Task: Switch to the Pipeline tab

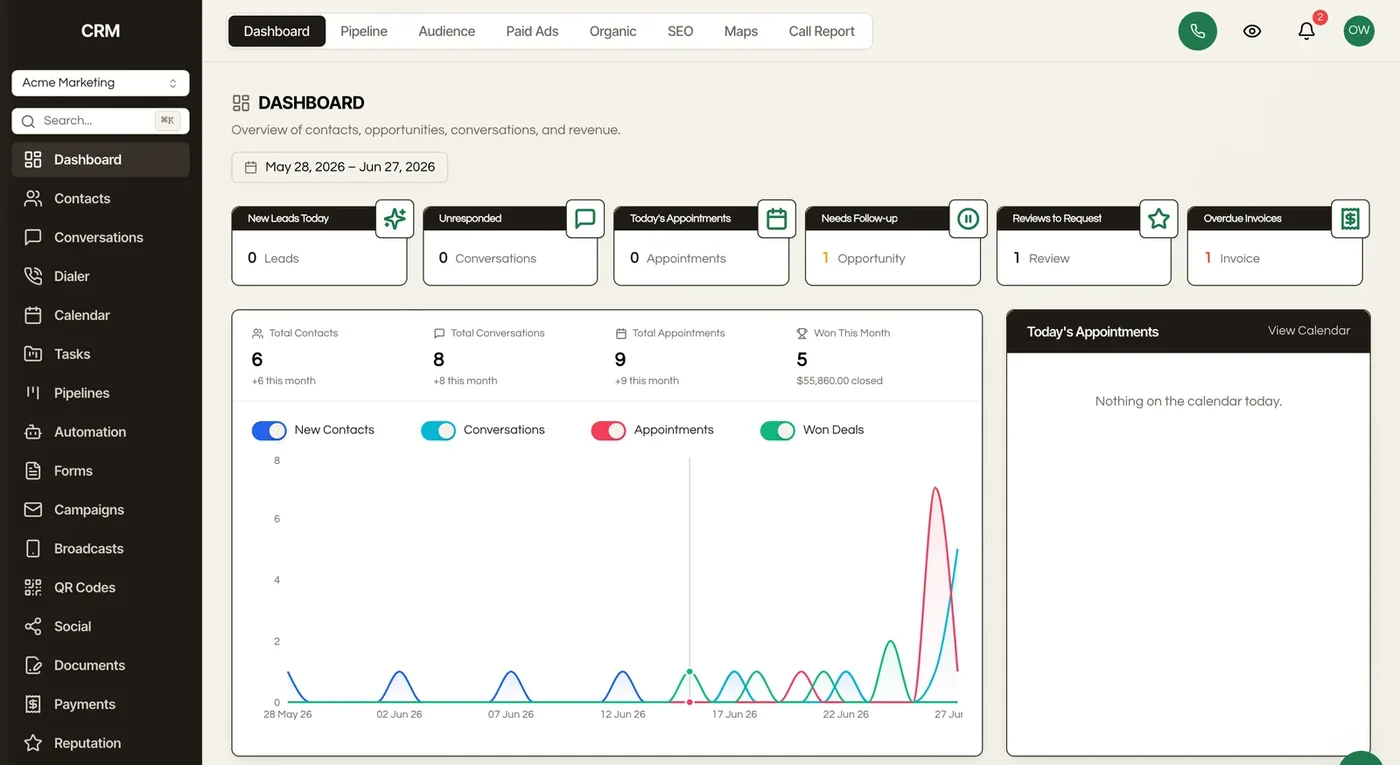Action: point(363,31)
